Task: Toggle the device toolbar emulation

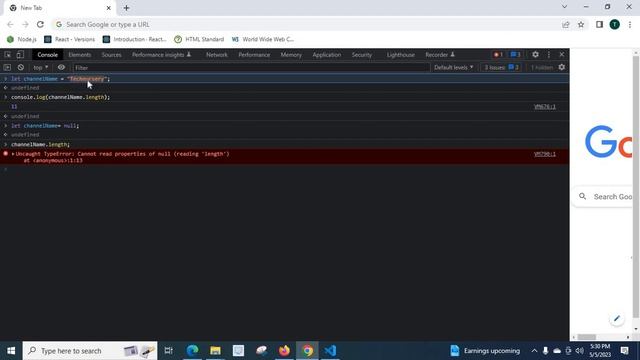Action: (x=20, y=55)
